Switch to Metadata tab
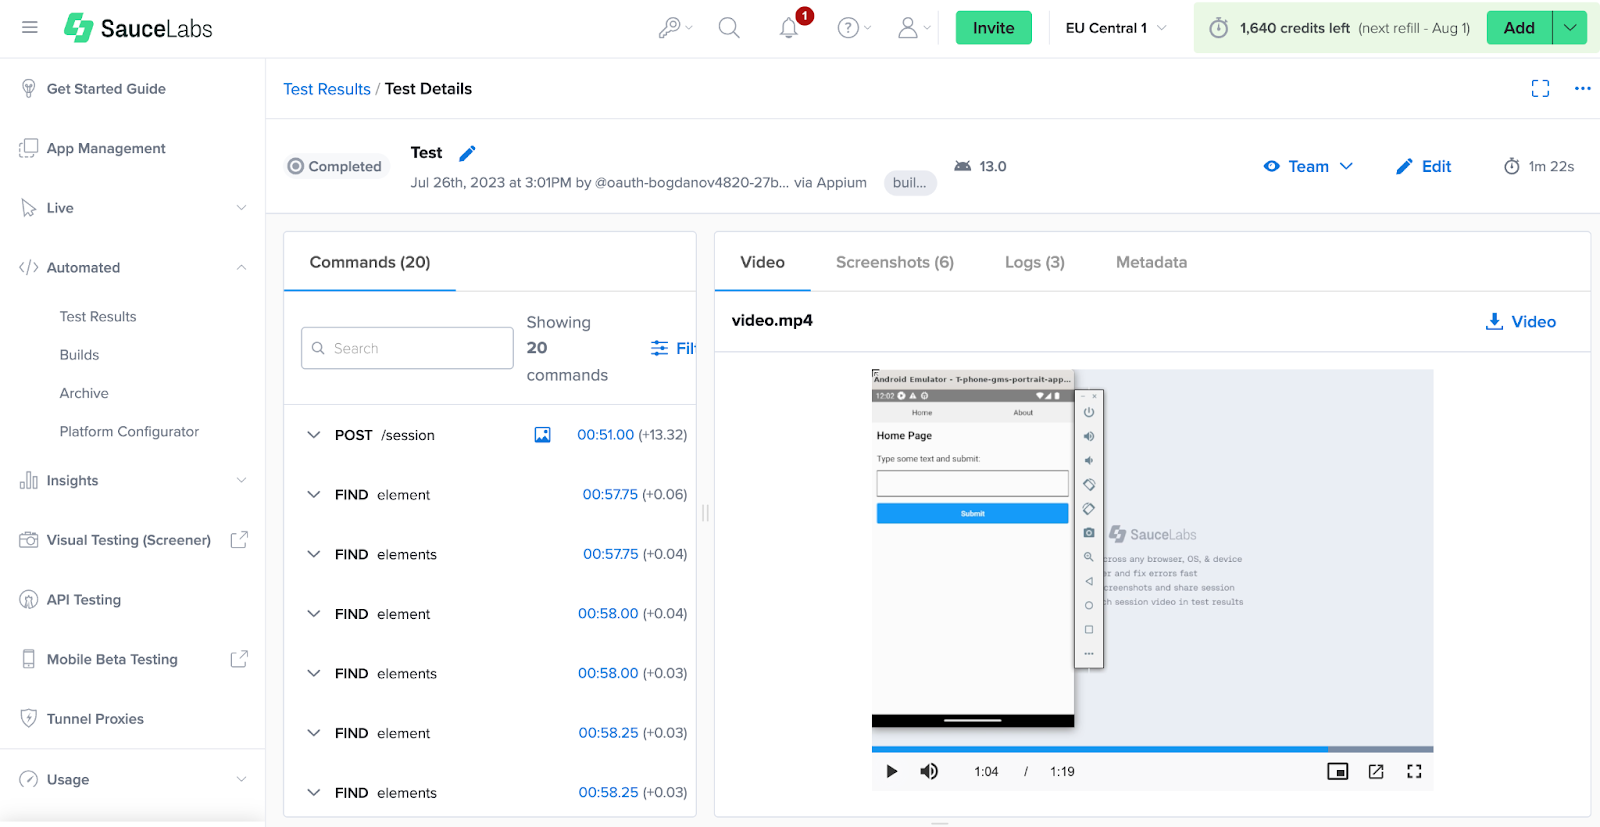Screen dimensions: 1600x827 point(1151,262)
